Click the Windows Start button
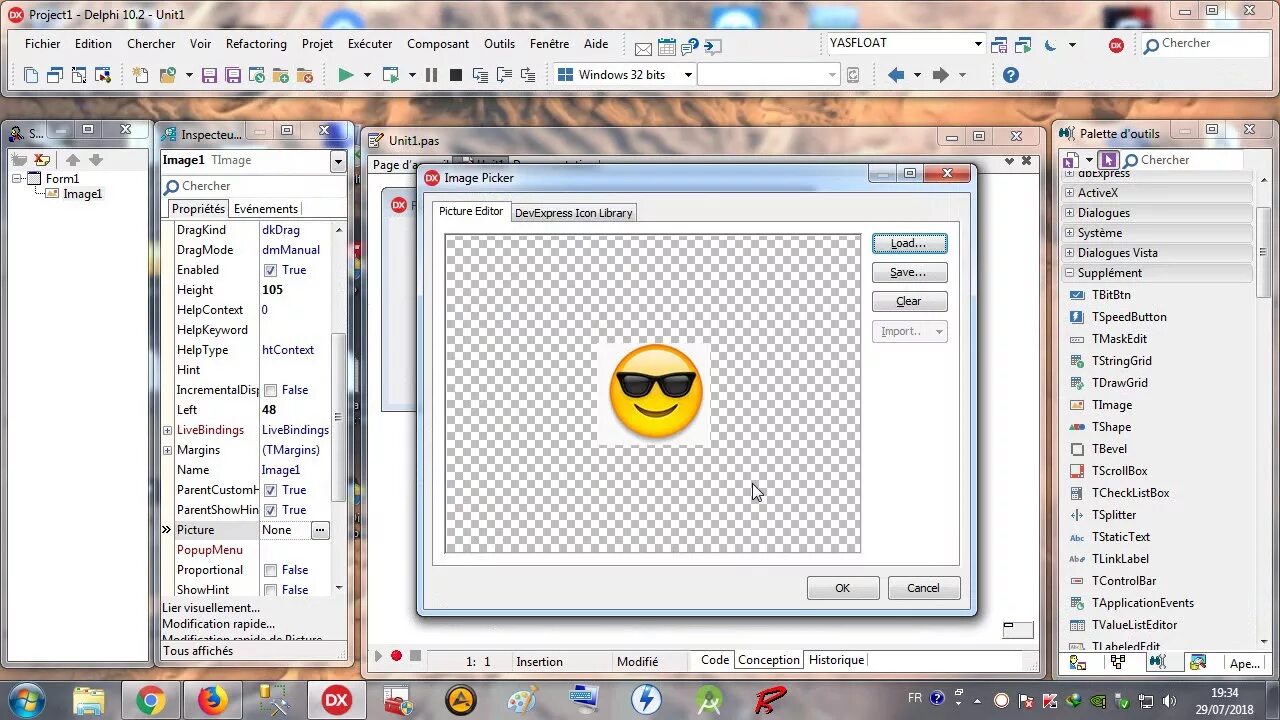The image size is (1280, 720). tap(24, 700)
